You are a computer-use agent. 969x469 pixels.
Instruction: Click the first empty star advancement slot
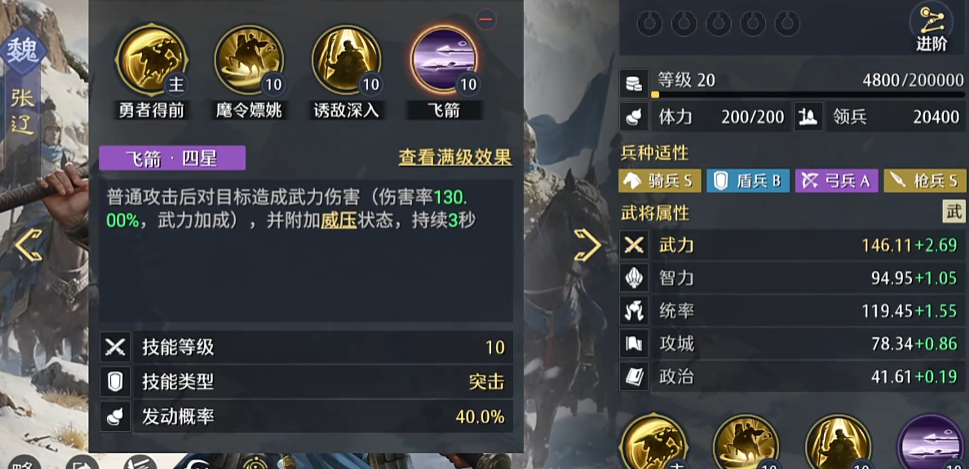650,23
